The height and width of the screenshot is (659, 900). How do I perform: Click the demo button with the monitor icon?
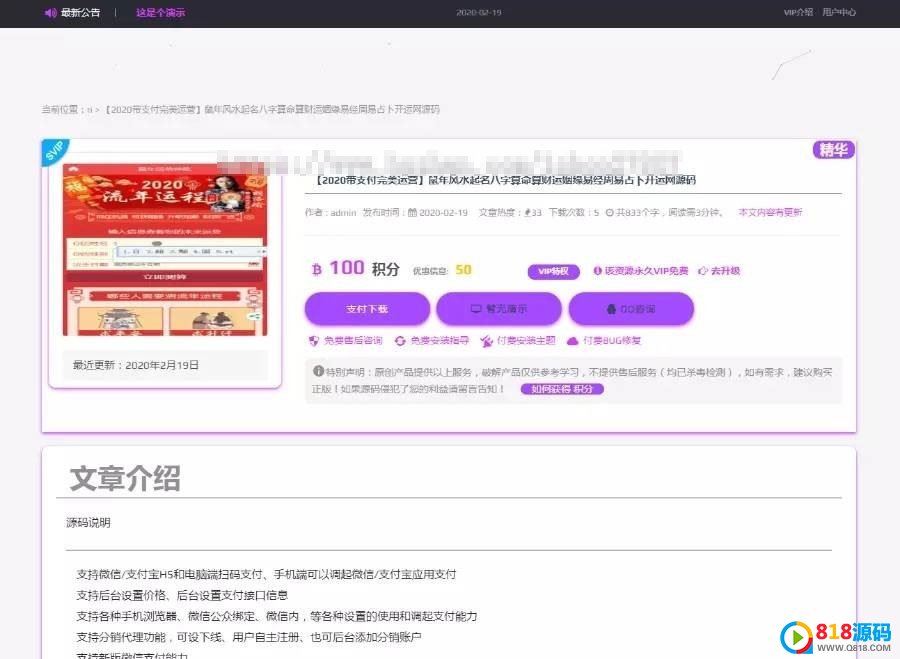point(499,309)
